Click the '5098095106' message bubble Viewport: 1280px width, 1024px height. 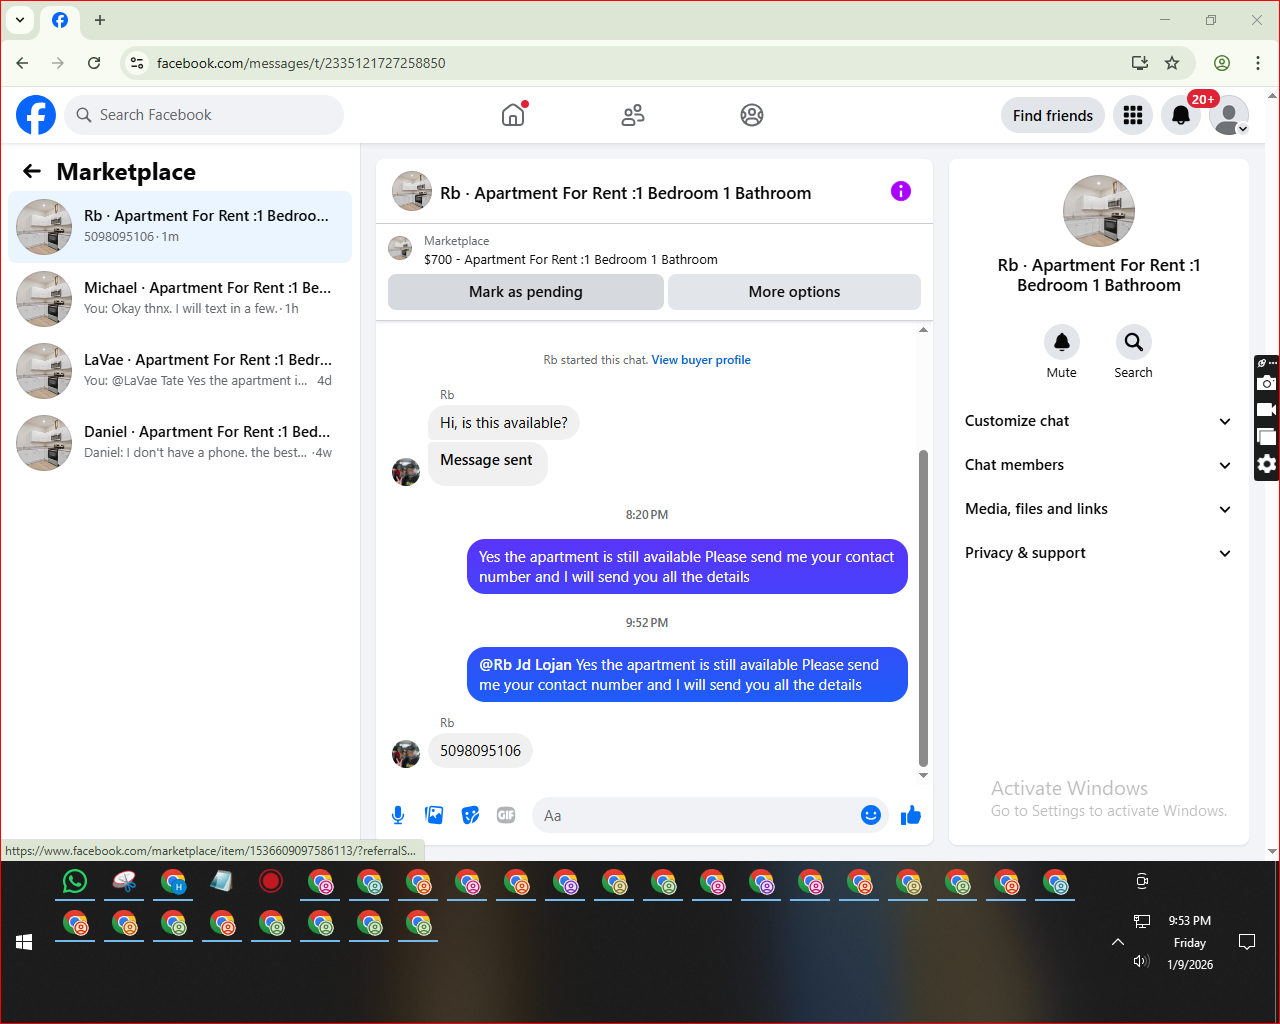480,751
